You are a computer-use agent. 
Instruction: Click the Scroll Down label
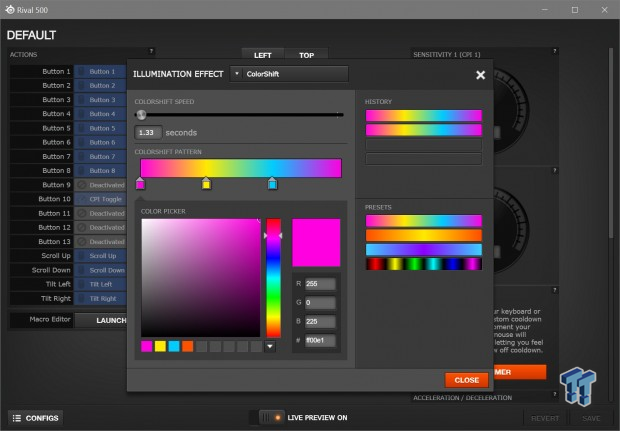click(x=51, y=270)
